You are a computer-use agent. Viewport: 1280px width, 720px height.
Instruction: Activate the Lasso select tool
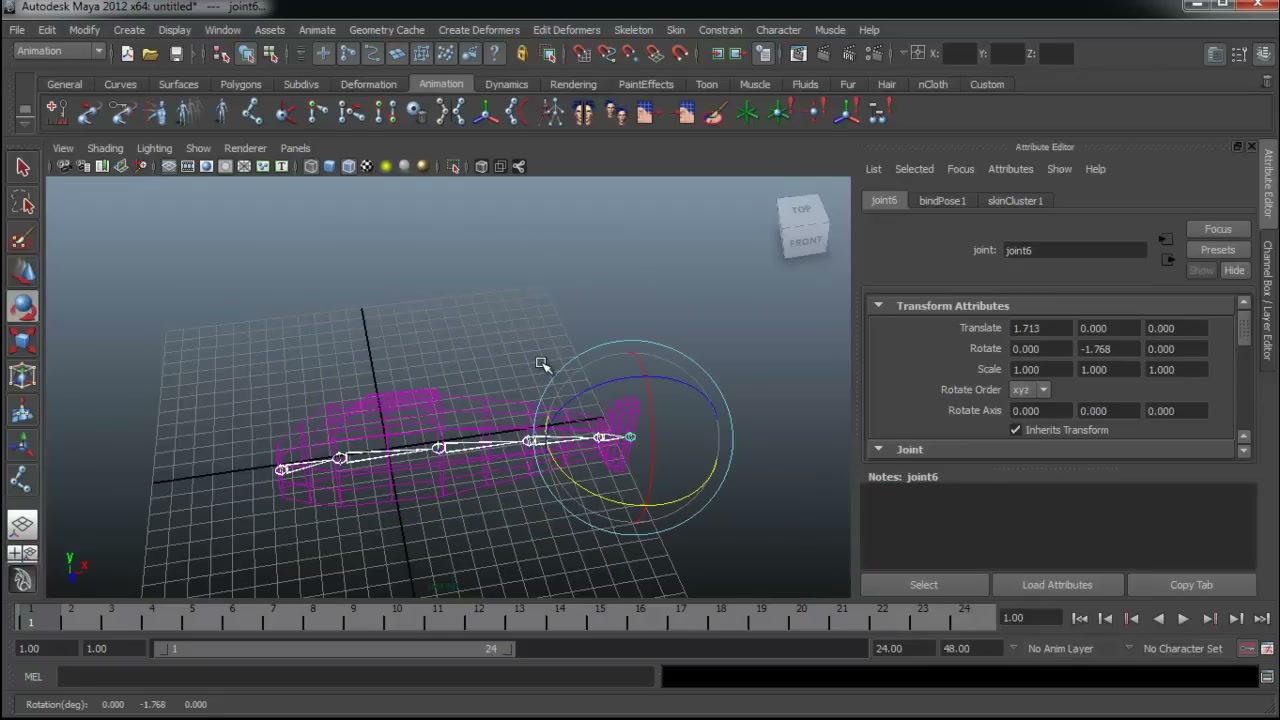click(22, 203)
